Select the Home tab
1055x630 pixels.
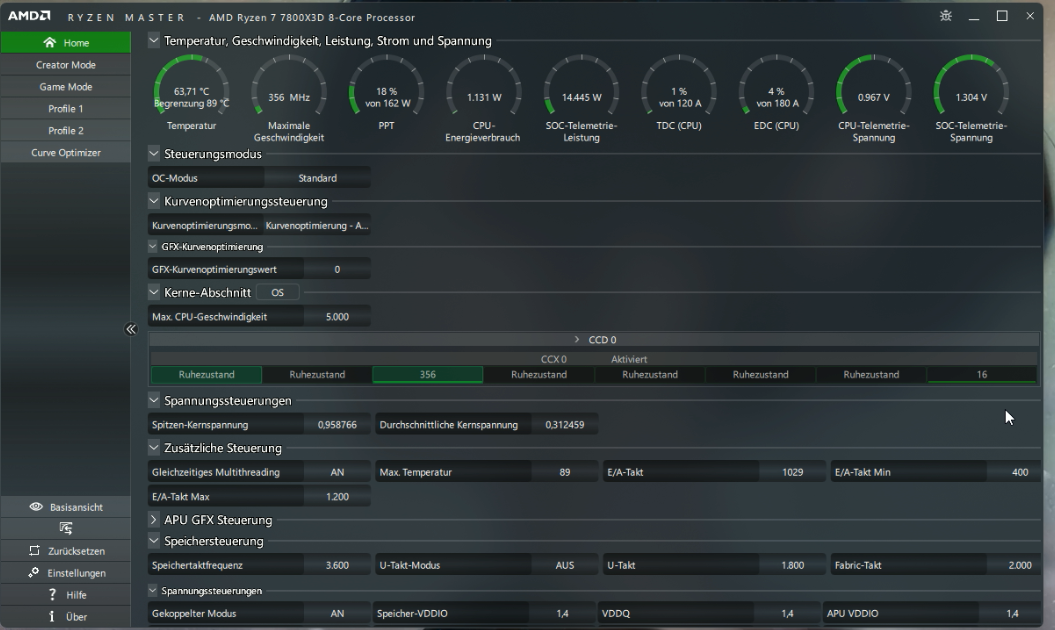[65, 42]
